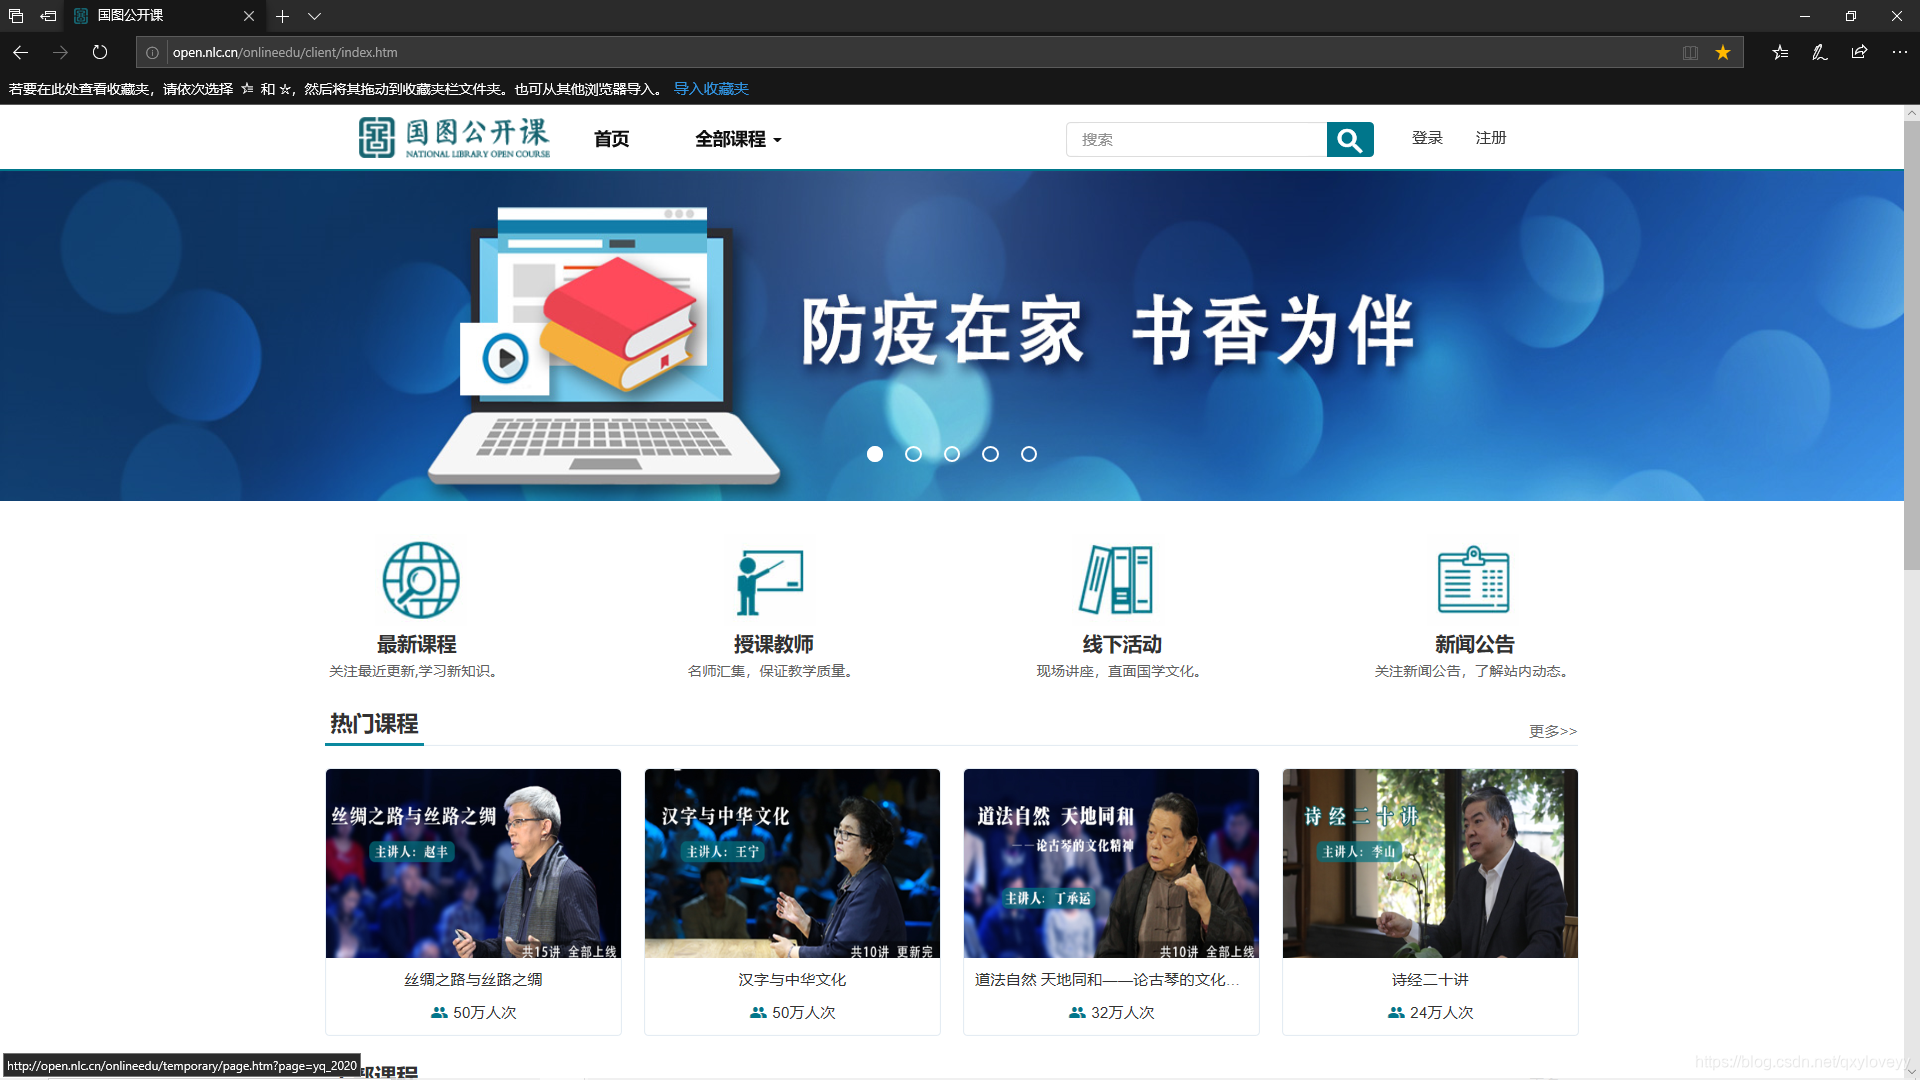The height and width of the screenshot is (1080, 1920).
Task: Click the 线下活动 books icon
Action: tap(1119, 580)
